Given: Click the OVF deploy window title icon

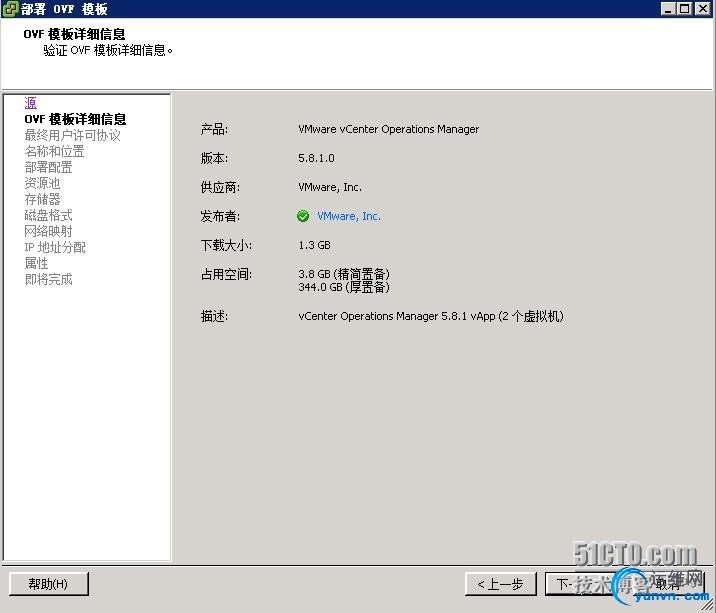Looking at the screenshot, I should click(10, 9).
